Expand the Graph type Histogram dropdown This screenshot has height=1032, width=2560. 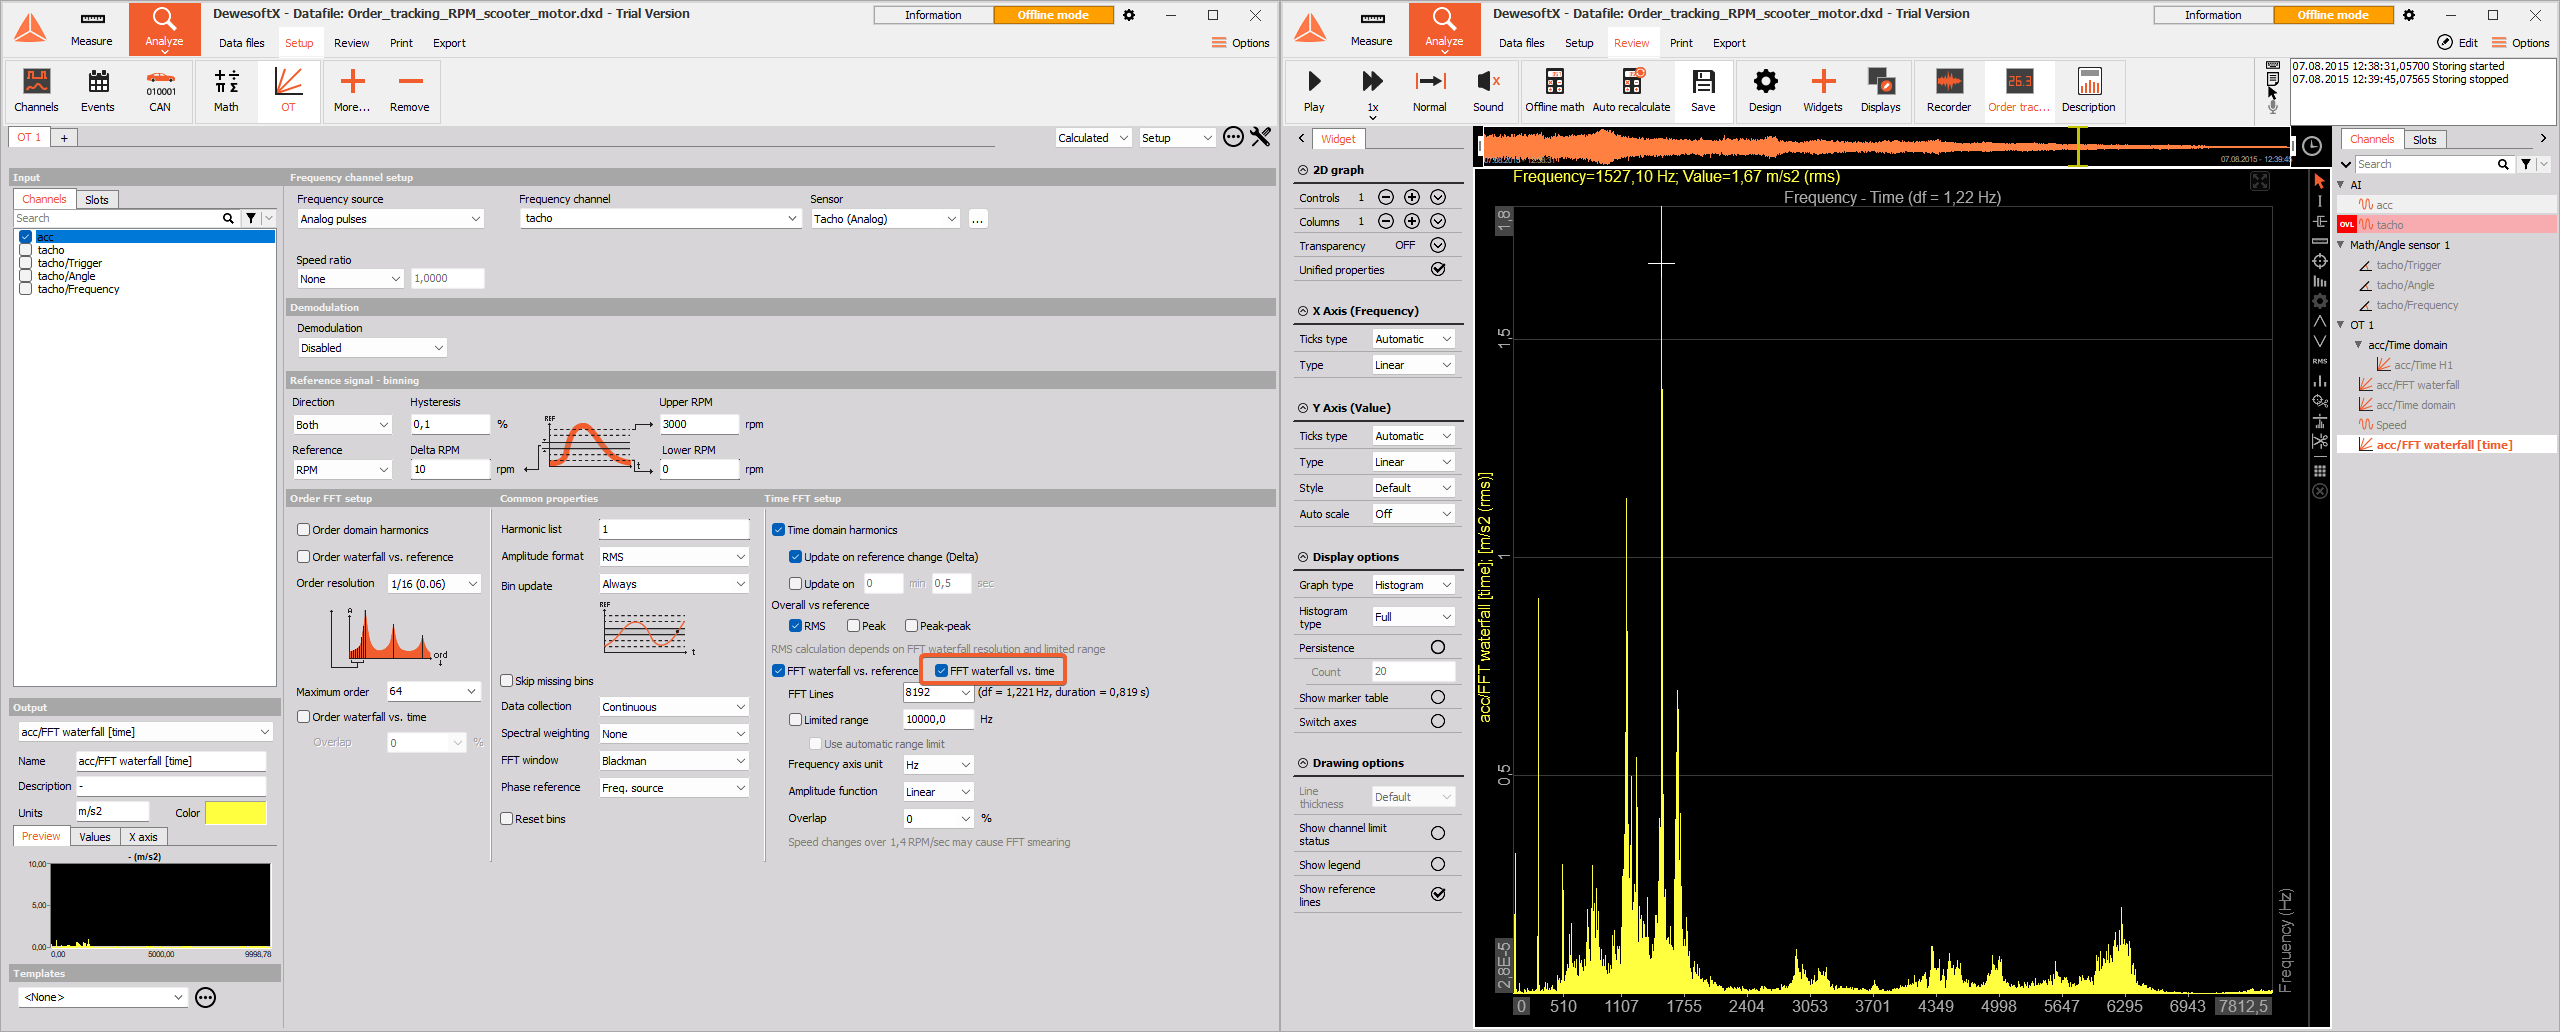pyautogui.click(x=1412, y=585)
